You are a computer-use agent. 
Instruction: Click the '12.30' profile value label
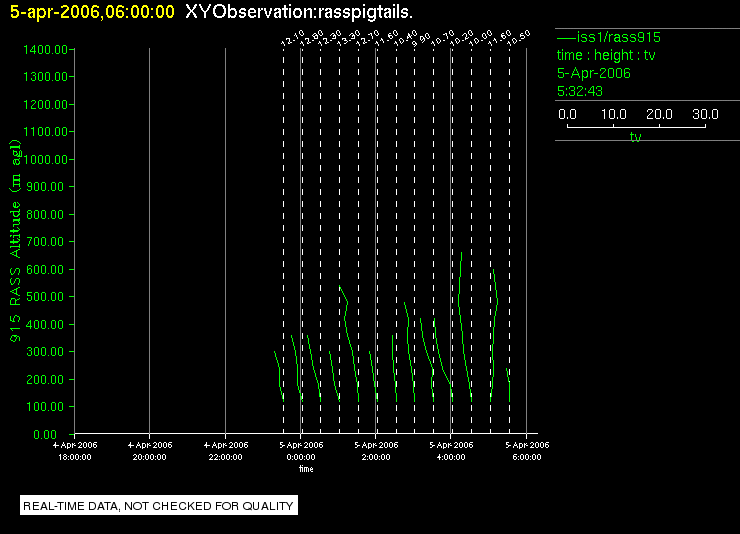(330, 38)
